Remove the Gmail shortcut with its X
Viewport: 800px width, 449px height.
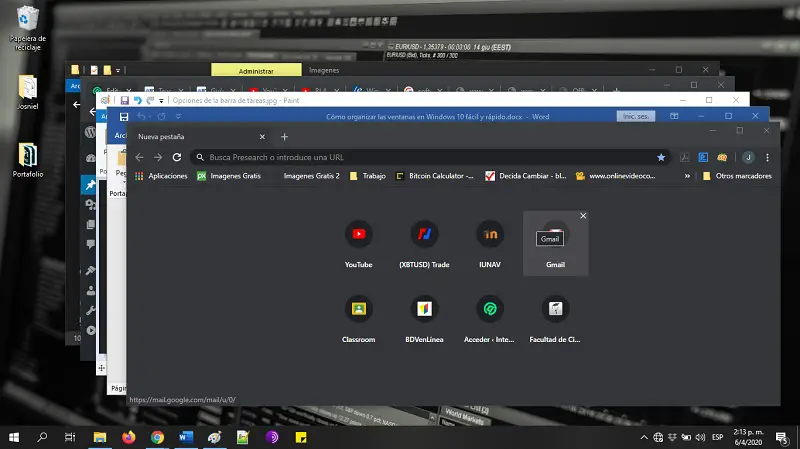point(583,216)
